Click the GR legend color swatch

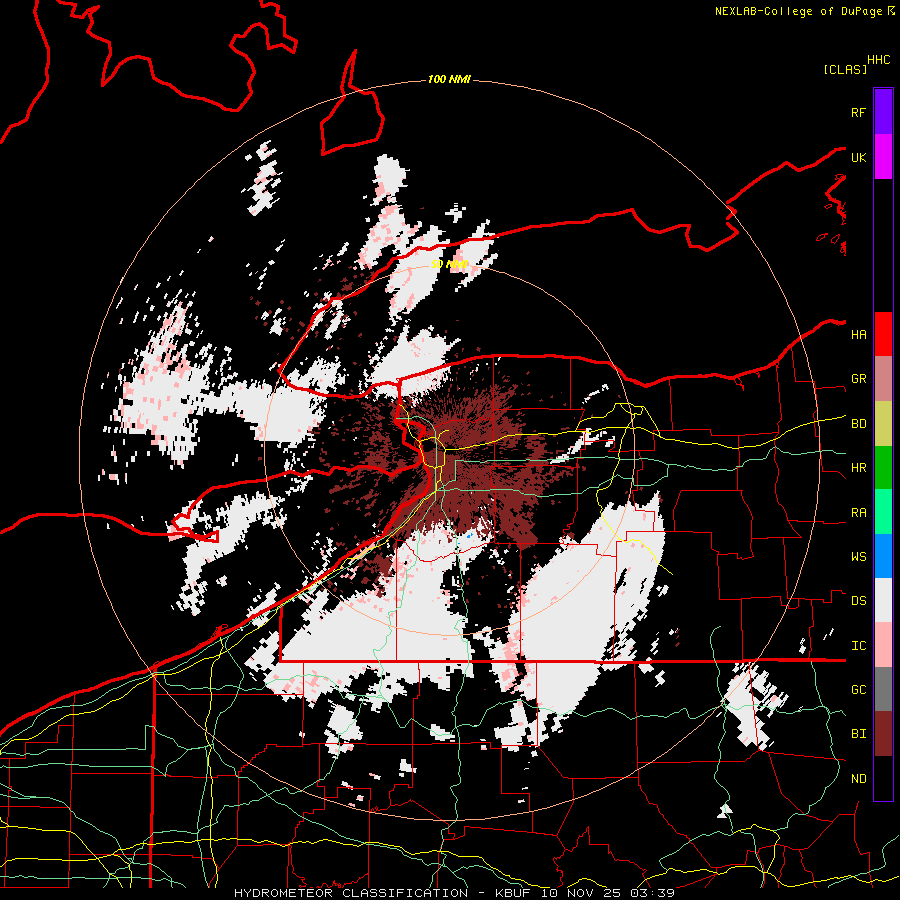tap(883, 379)
